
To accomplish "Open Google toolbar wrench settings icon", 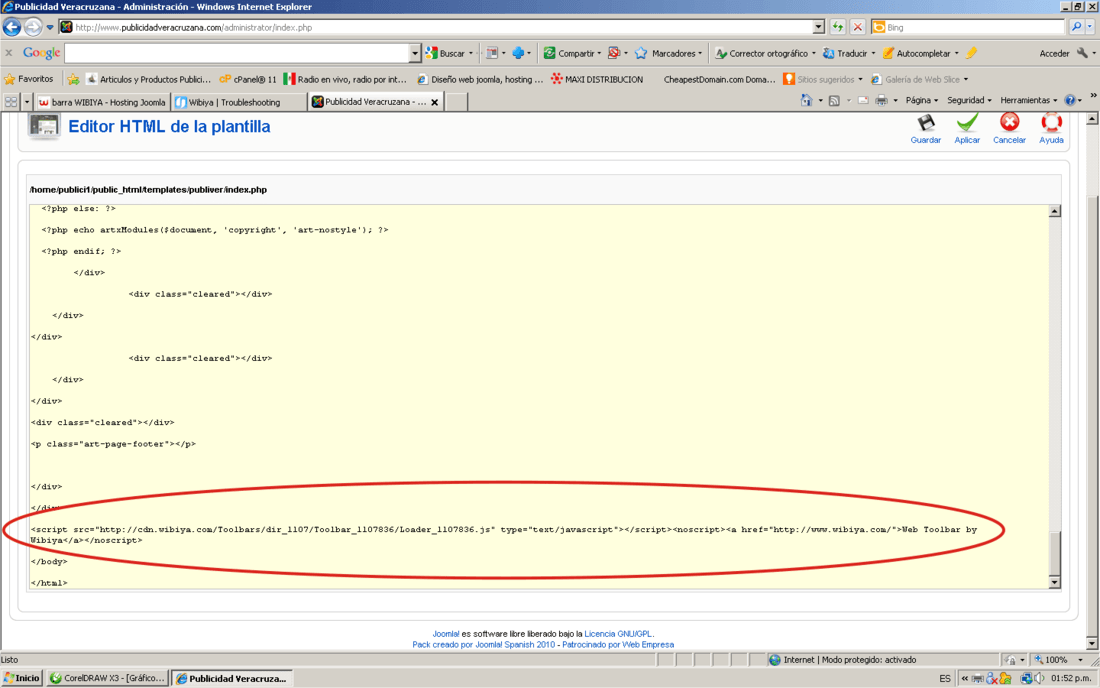I will pyautogui.click(x=1082, y=53).
